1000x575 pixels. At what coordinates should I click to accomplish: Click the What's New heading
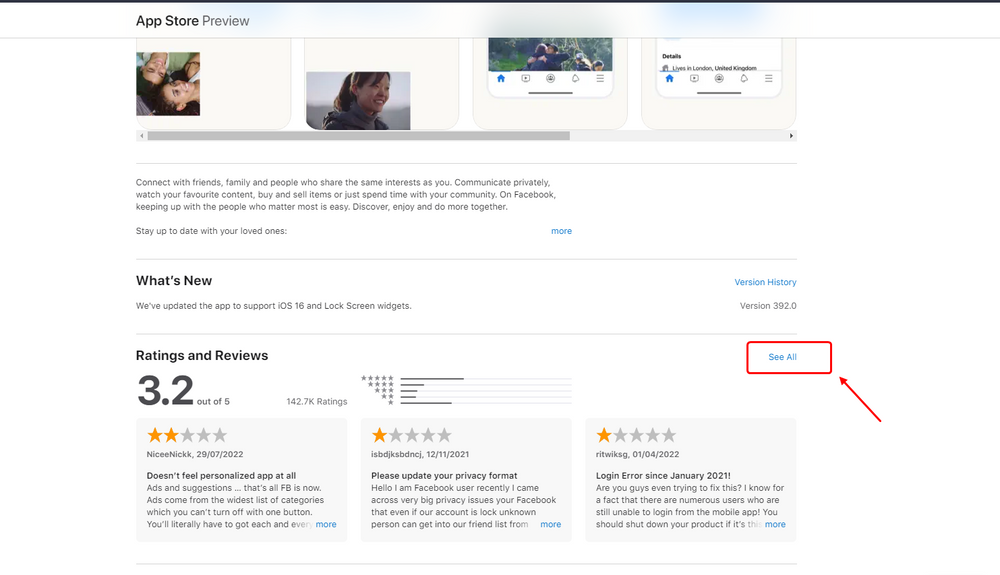click(x=173, y=281)
